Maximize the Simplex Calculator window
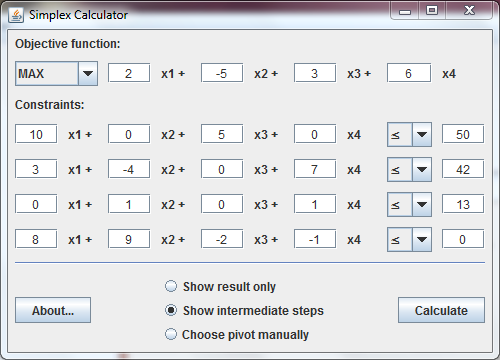This screenshot has width=500, height=360. click(432, 11)
